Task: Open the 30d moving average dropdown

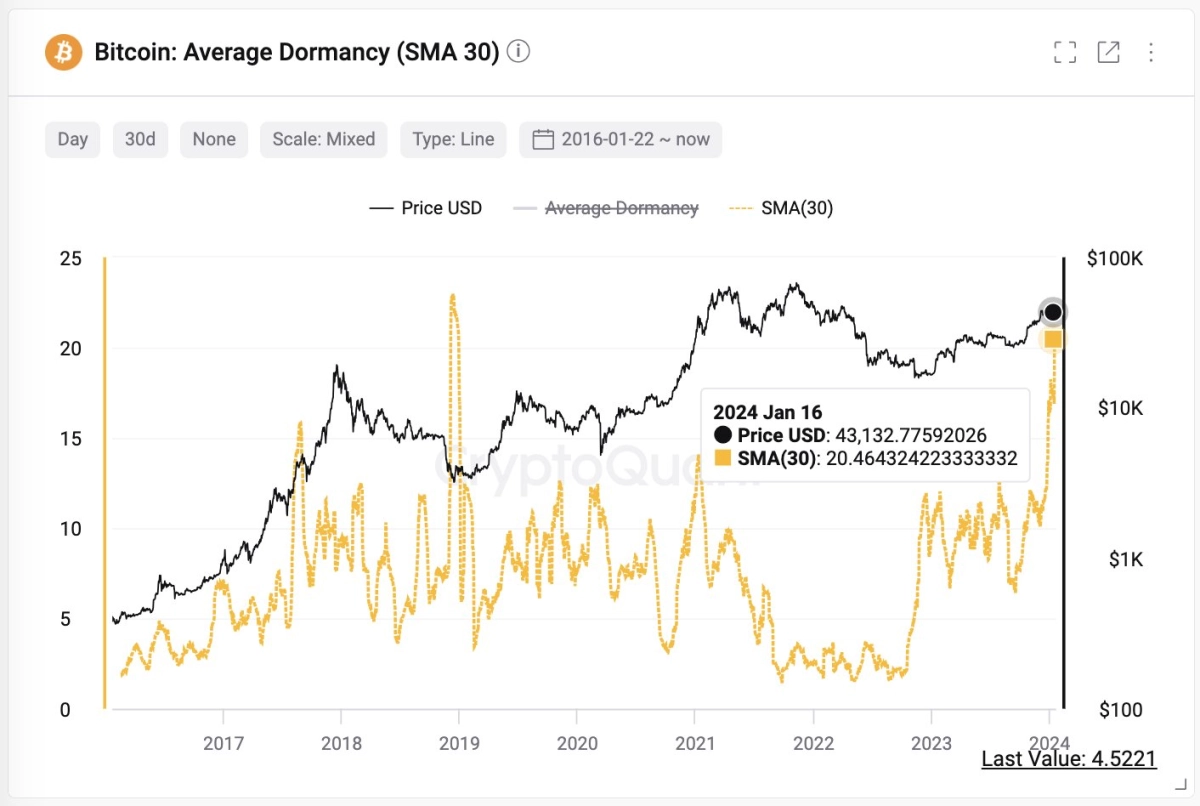Action: click(x=140, y=139)
